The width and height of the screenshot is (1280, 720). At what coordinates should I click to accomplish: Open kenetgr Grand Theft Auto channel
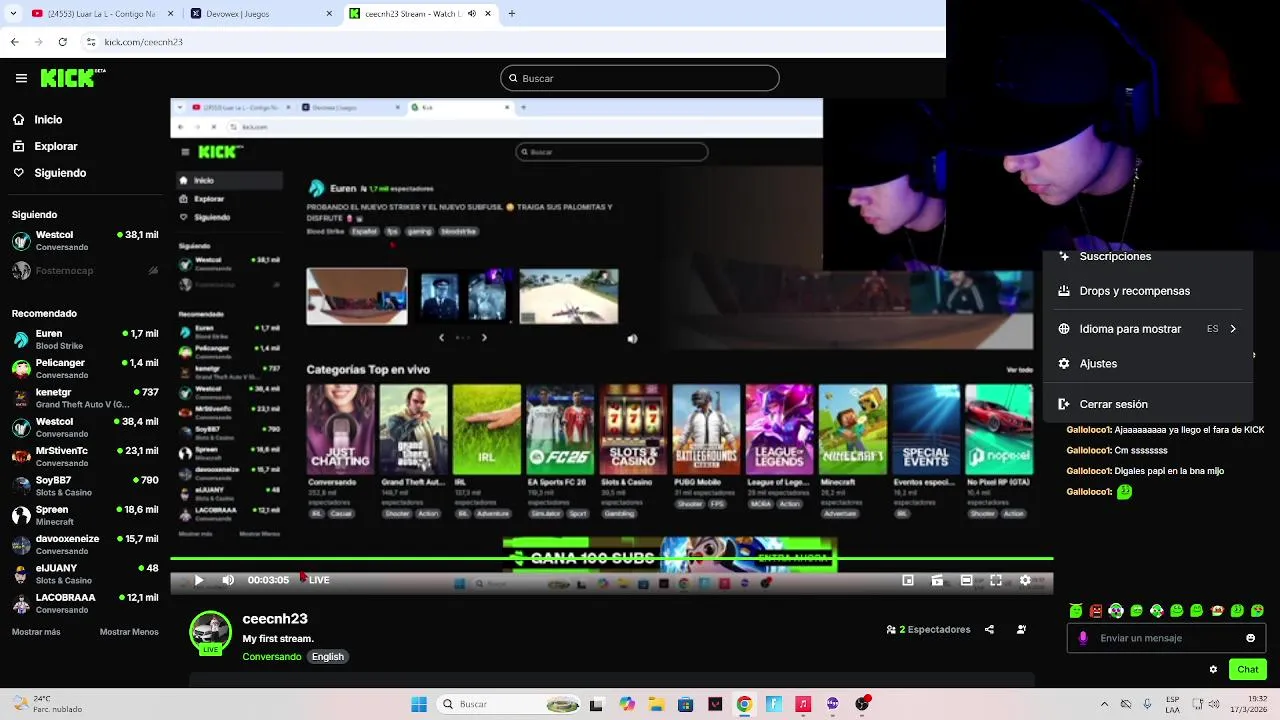coord(85,398)
